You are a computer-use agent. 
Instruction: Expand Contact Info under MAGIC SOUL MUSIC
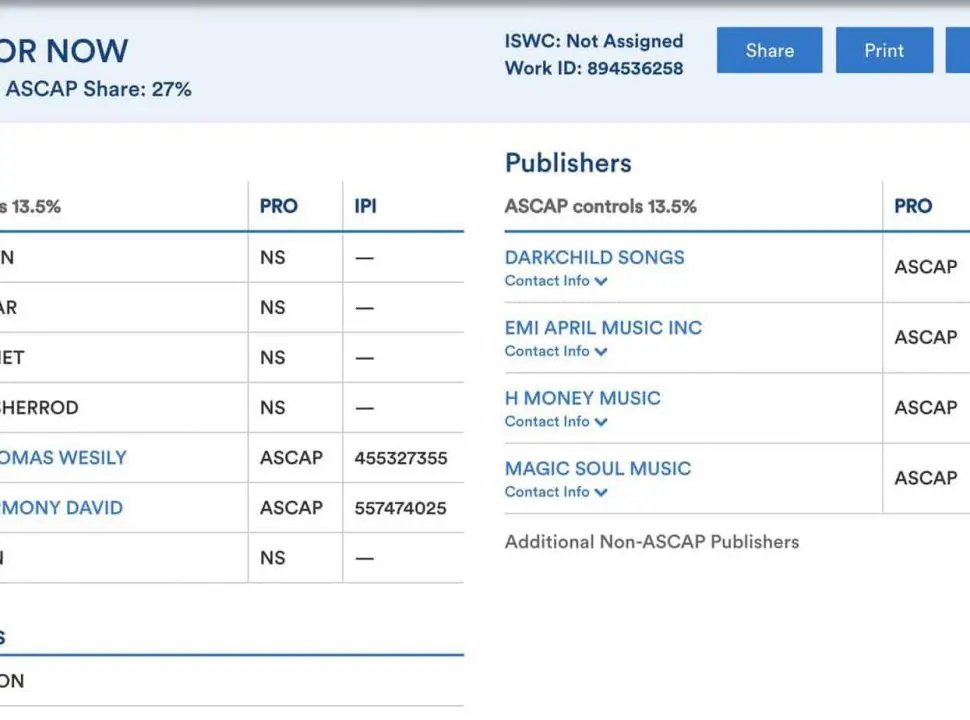556,492
